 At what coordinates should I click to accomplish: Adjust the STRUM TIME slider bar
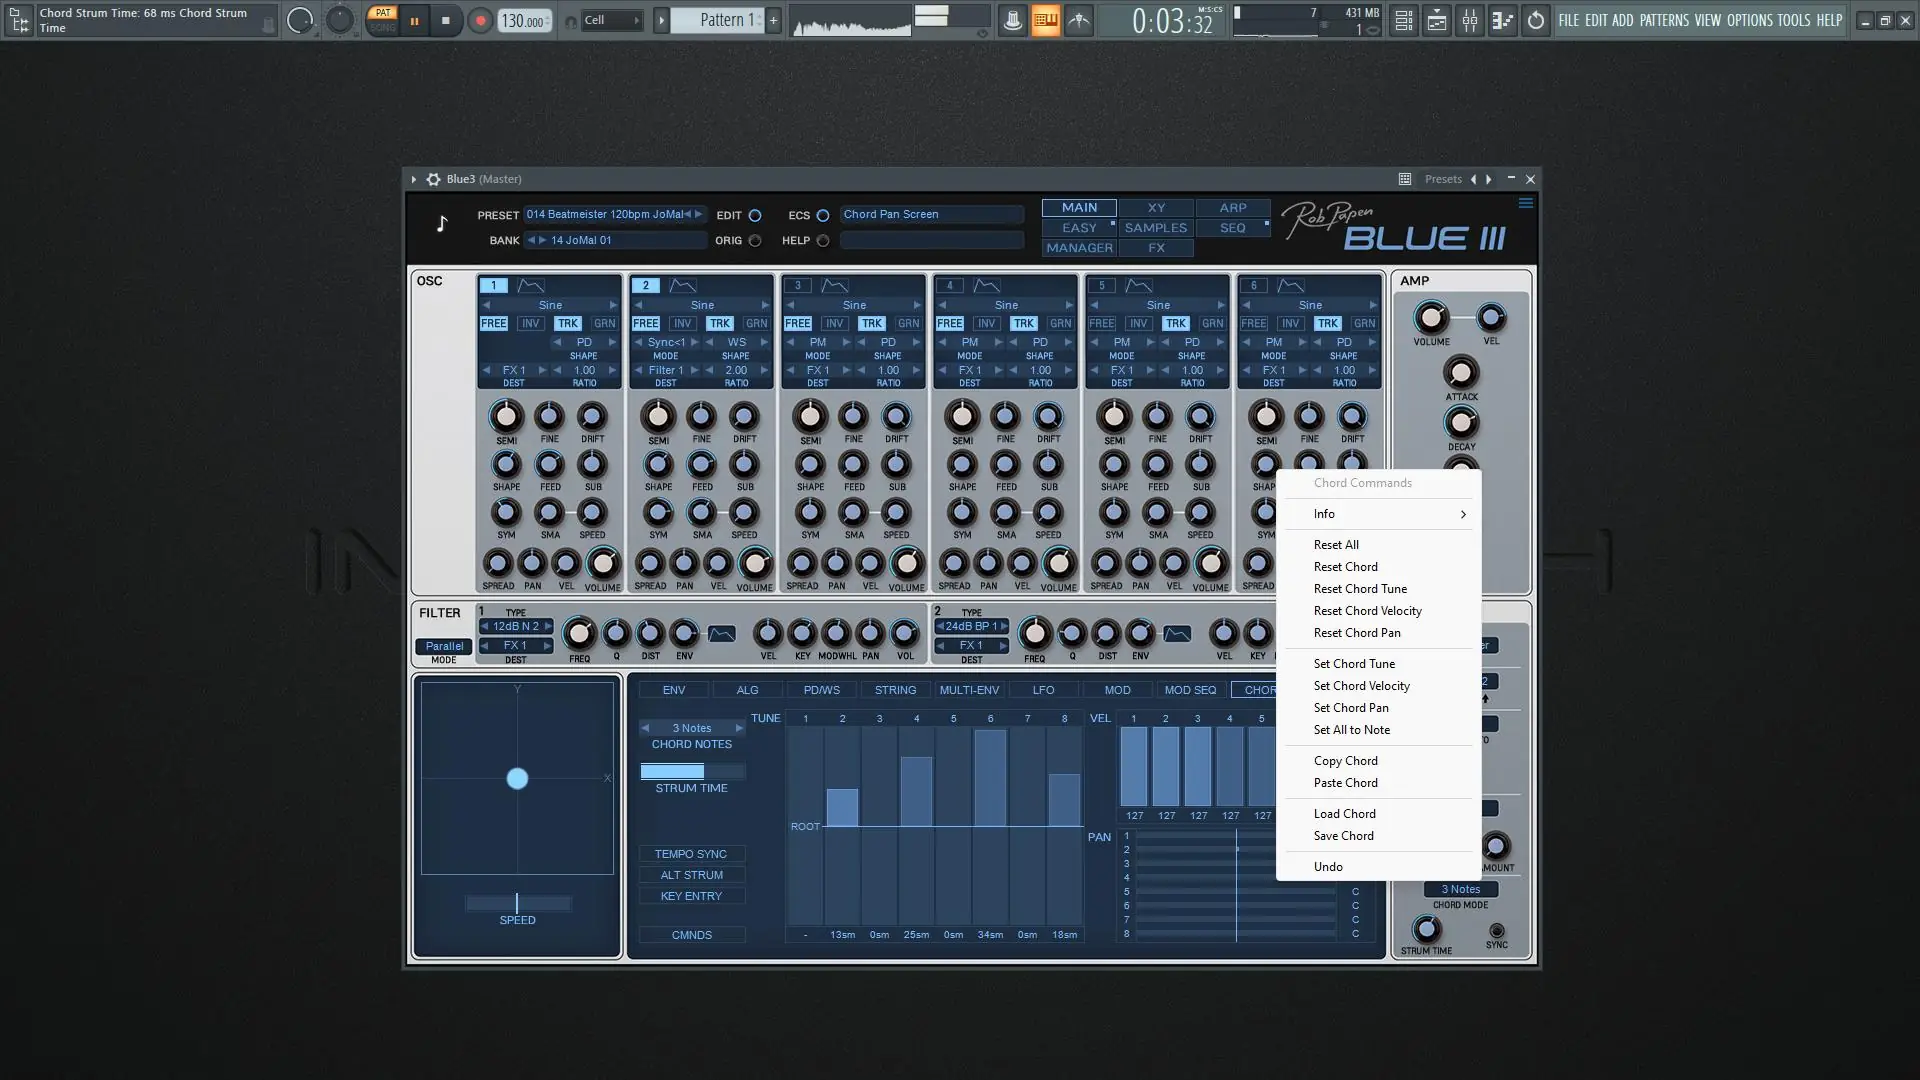692,772
